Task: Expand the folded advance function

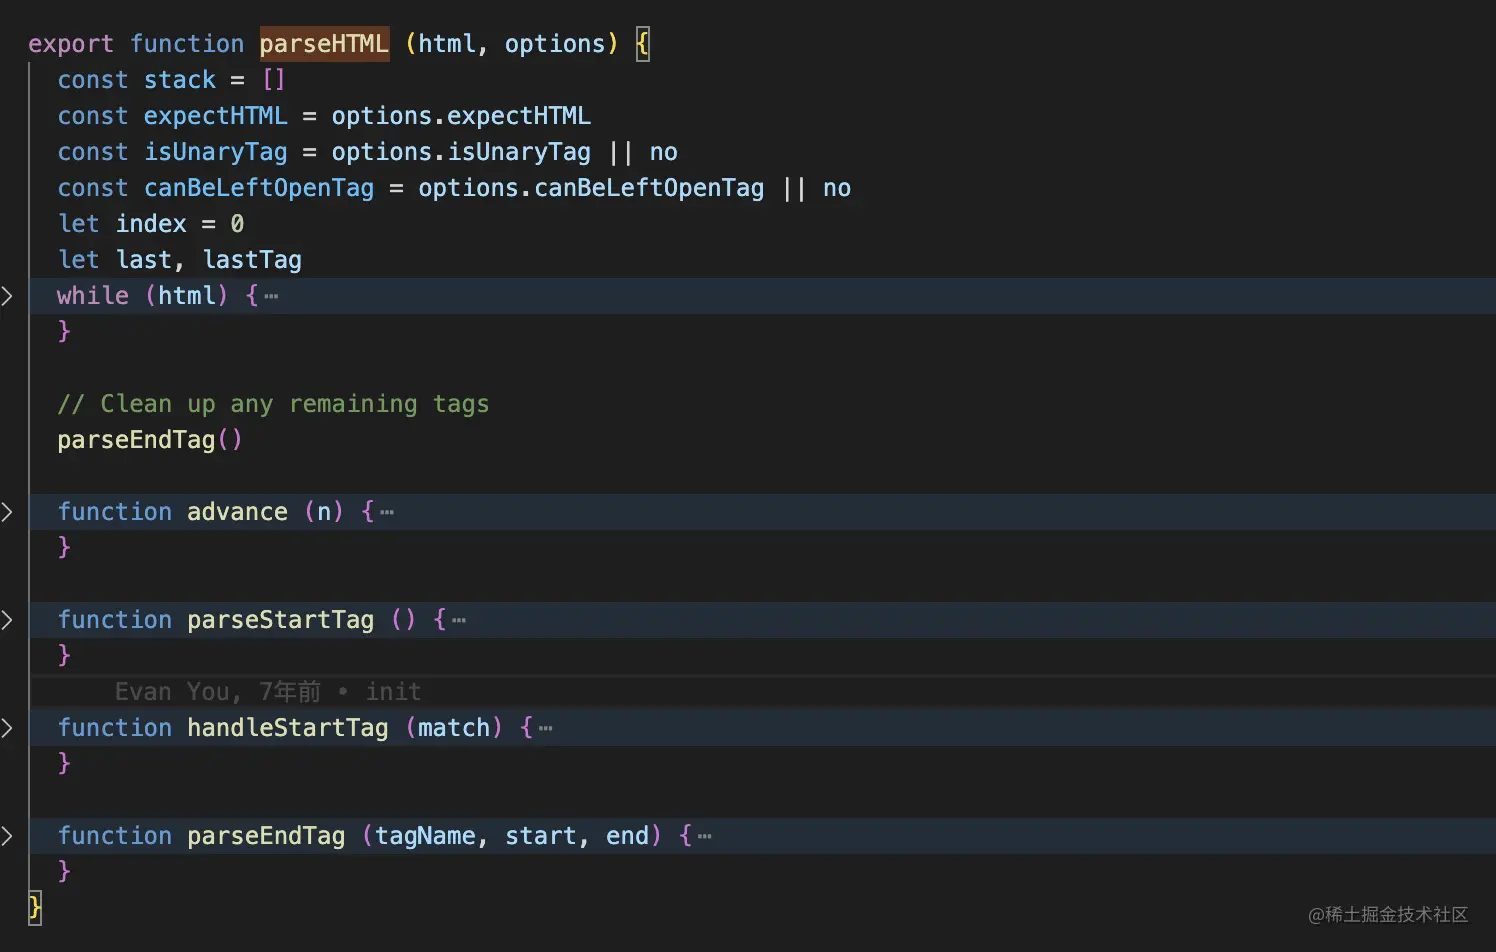Action: [8, 512]
